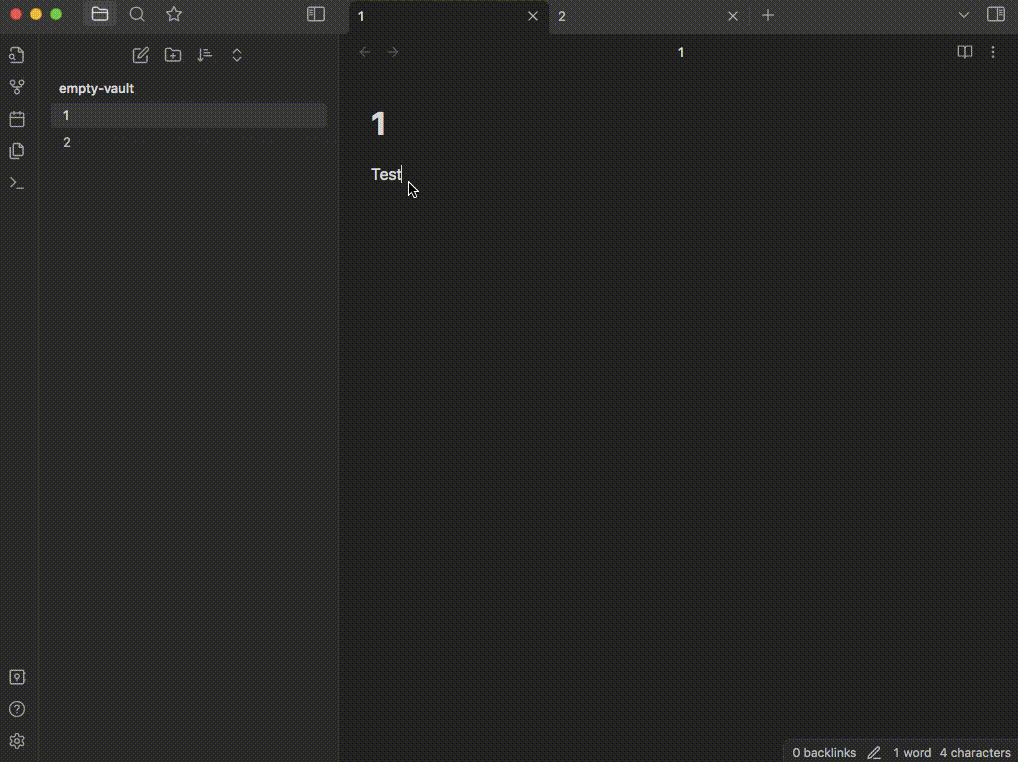Open the quick switcher ribbon icon
The height and width of the screenshot is (762, 1018).
pyautogui.click(x=17, y=55)
